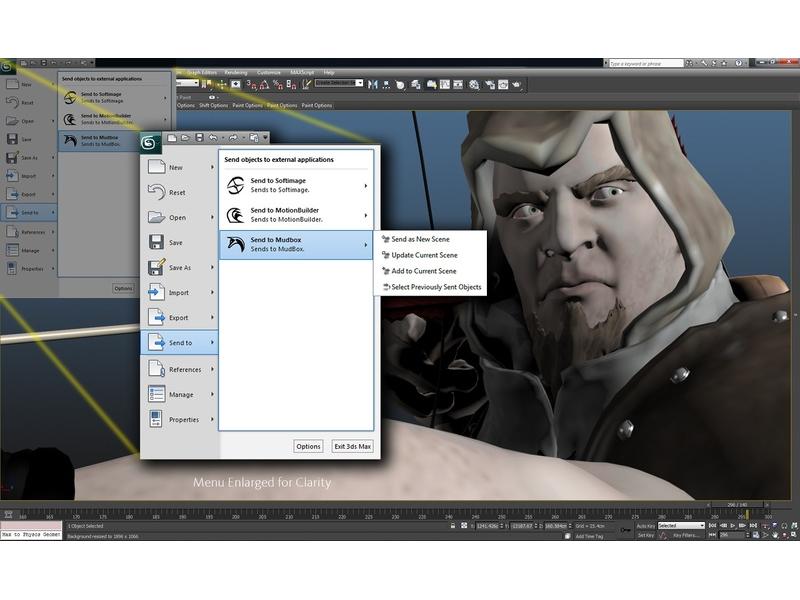800x600 pixels.
Task: Click Edit Named Selection Sets icon
Action: (x=306, y=85)
